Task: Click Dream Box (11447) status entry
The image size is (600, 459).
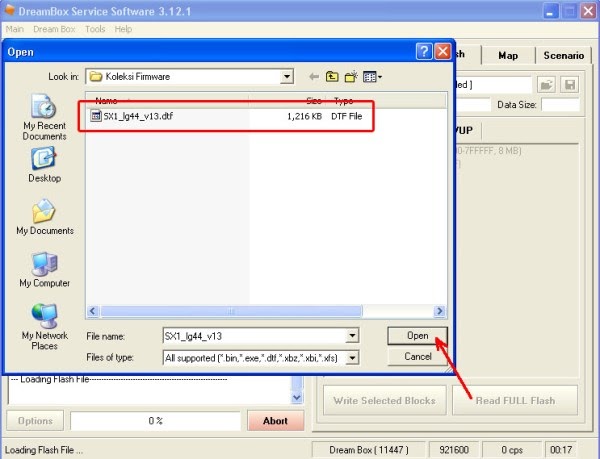Action: (368, 450)
